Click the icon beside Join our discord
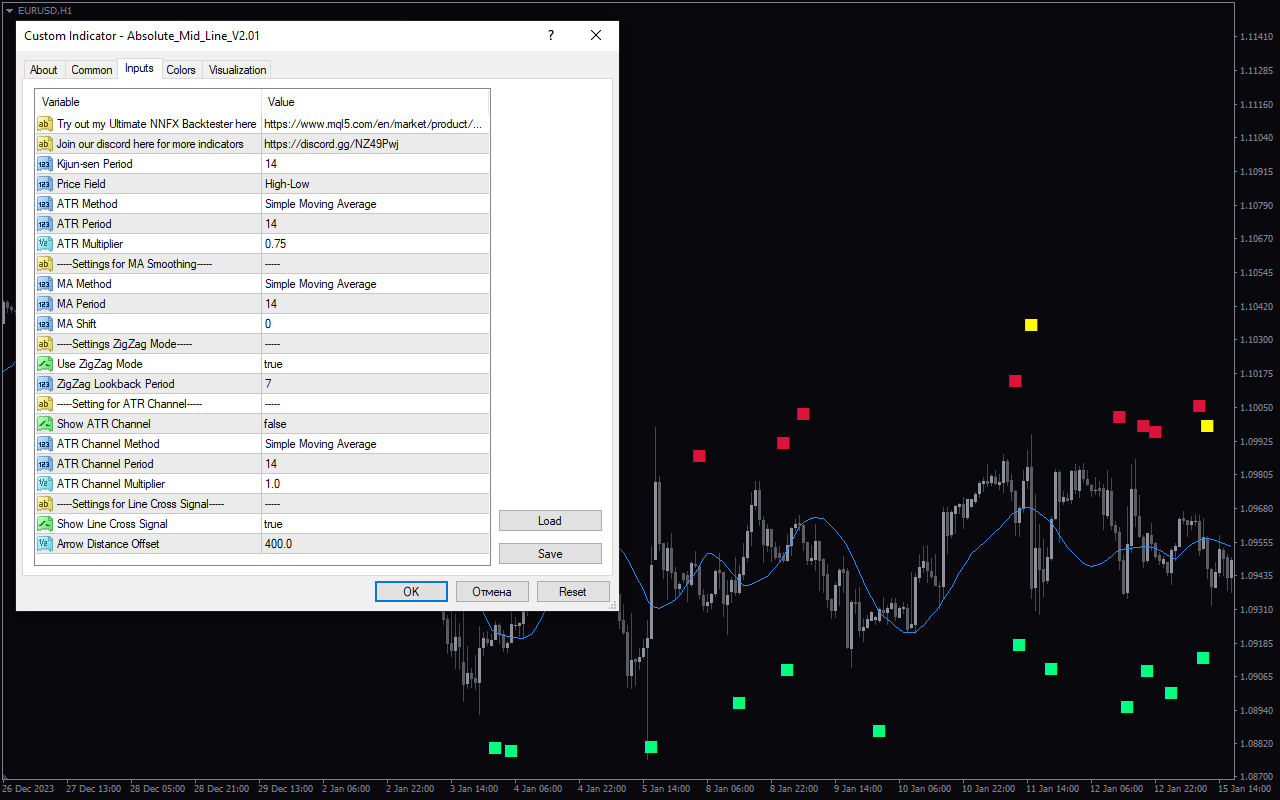The height and width of the screenshot is (800, 1280). [45, 144]
